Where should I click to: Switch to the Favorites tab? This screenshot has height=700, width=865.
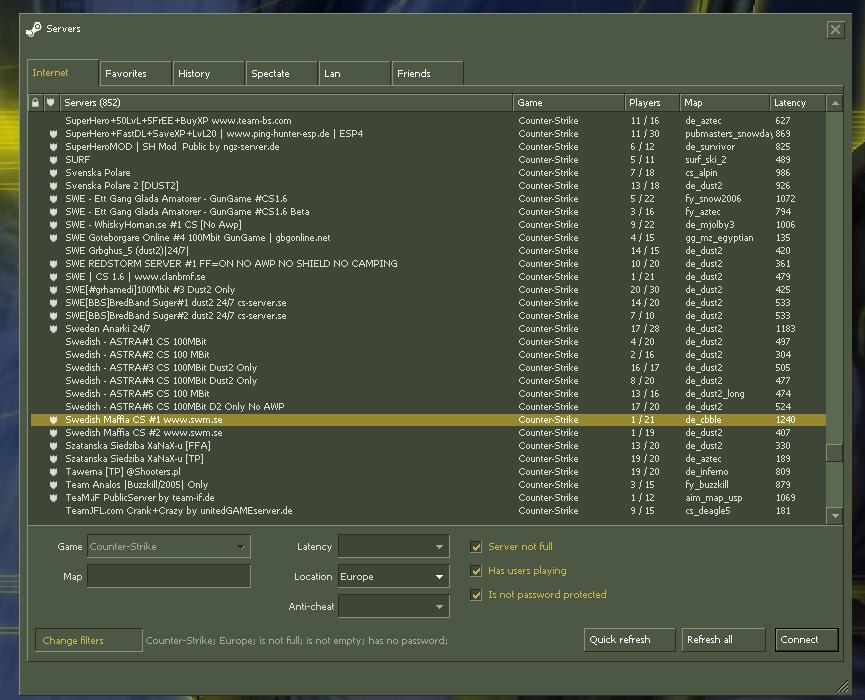(x=126, y=73)
